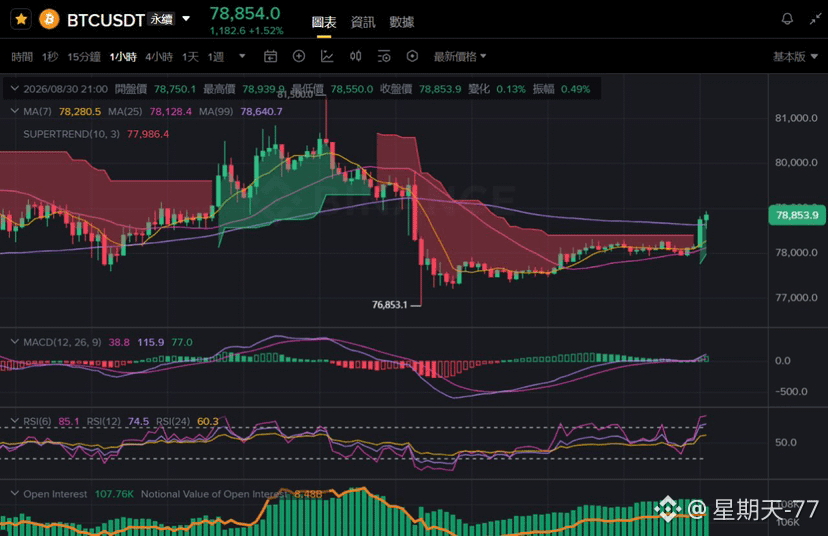Select the 1秒 interval
This screenshot has width=828, height=536.
[50, 57]
